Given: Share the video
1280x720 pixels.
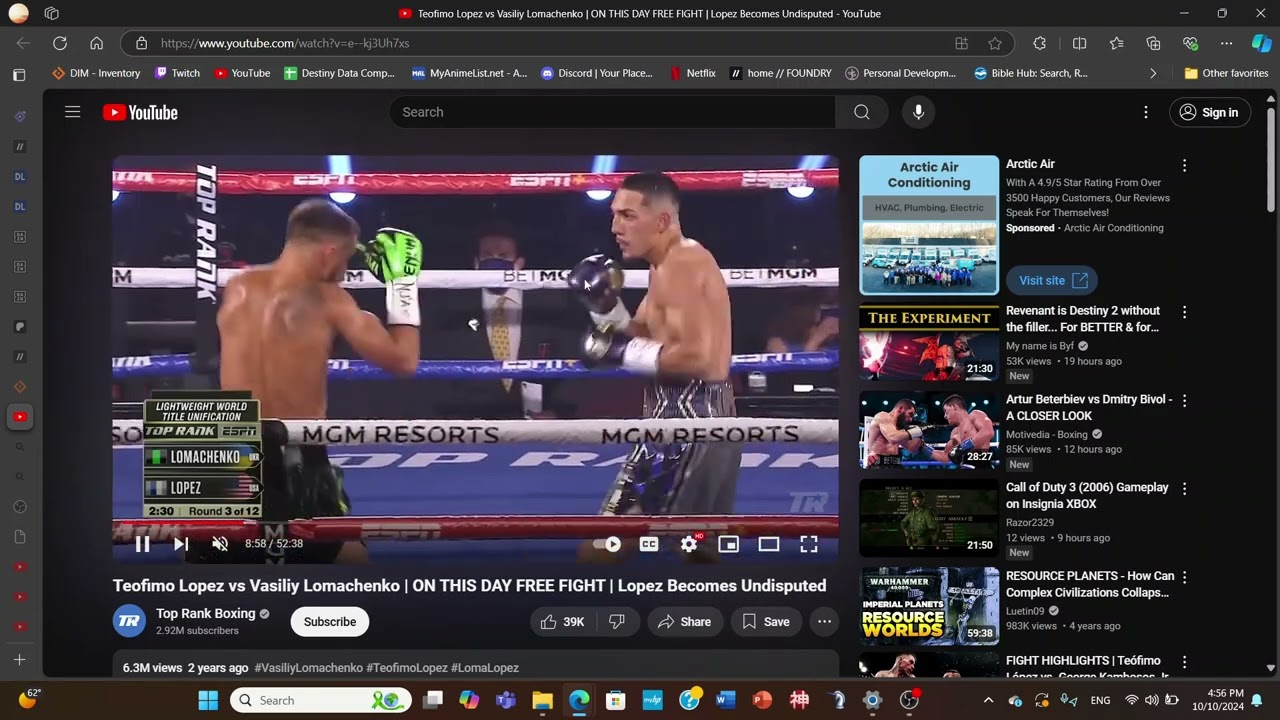Looking at the screenshot, I should [x=685, y=622].
